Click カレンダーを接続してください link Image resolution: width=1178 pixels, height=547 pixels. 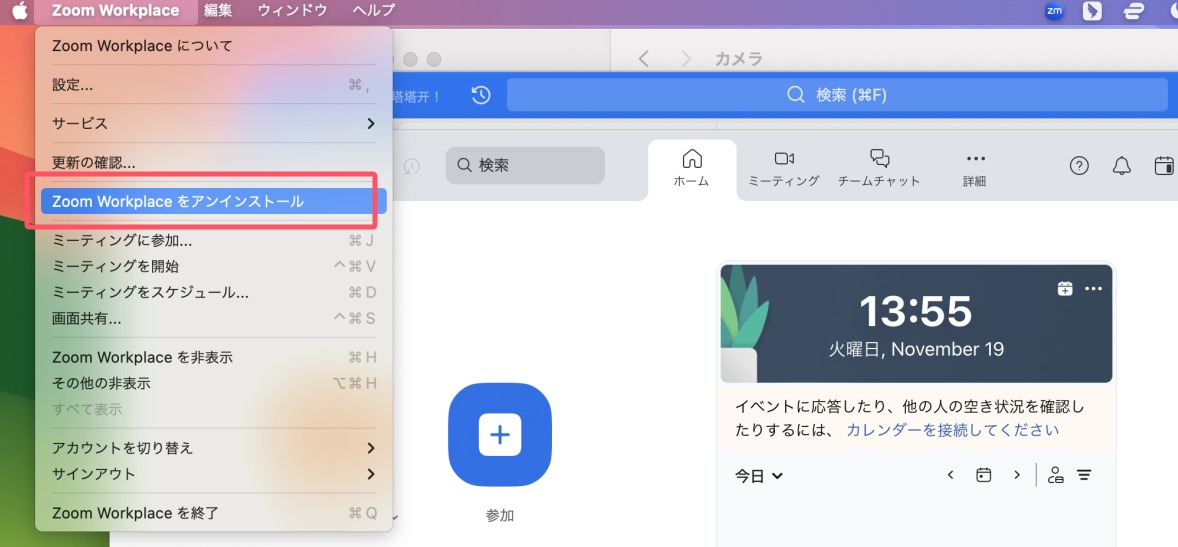click(x=953, y=430)
